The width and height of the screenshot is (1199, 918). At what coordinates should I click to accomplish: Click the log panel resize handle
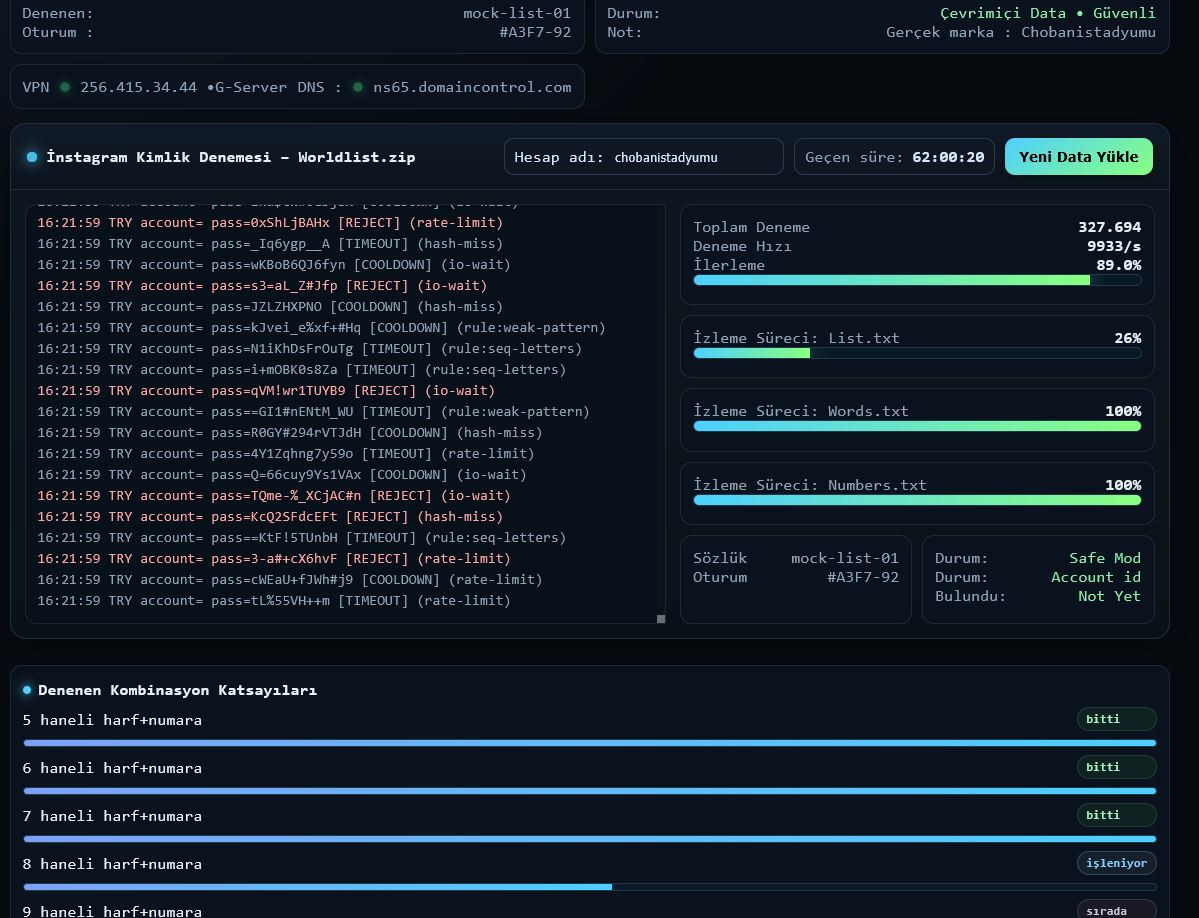click(x=660, y=619)
